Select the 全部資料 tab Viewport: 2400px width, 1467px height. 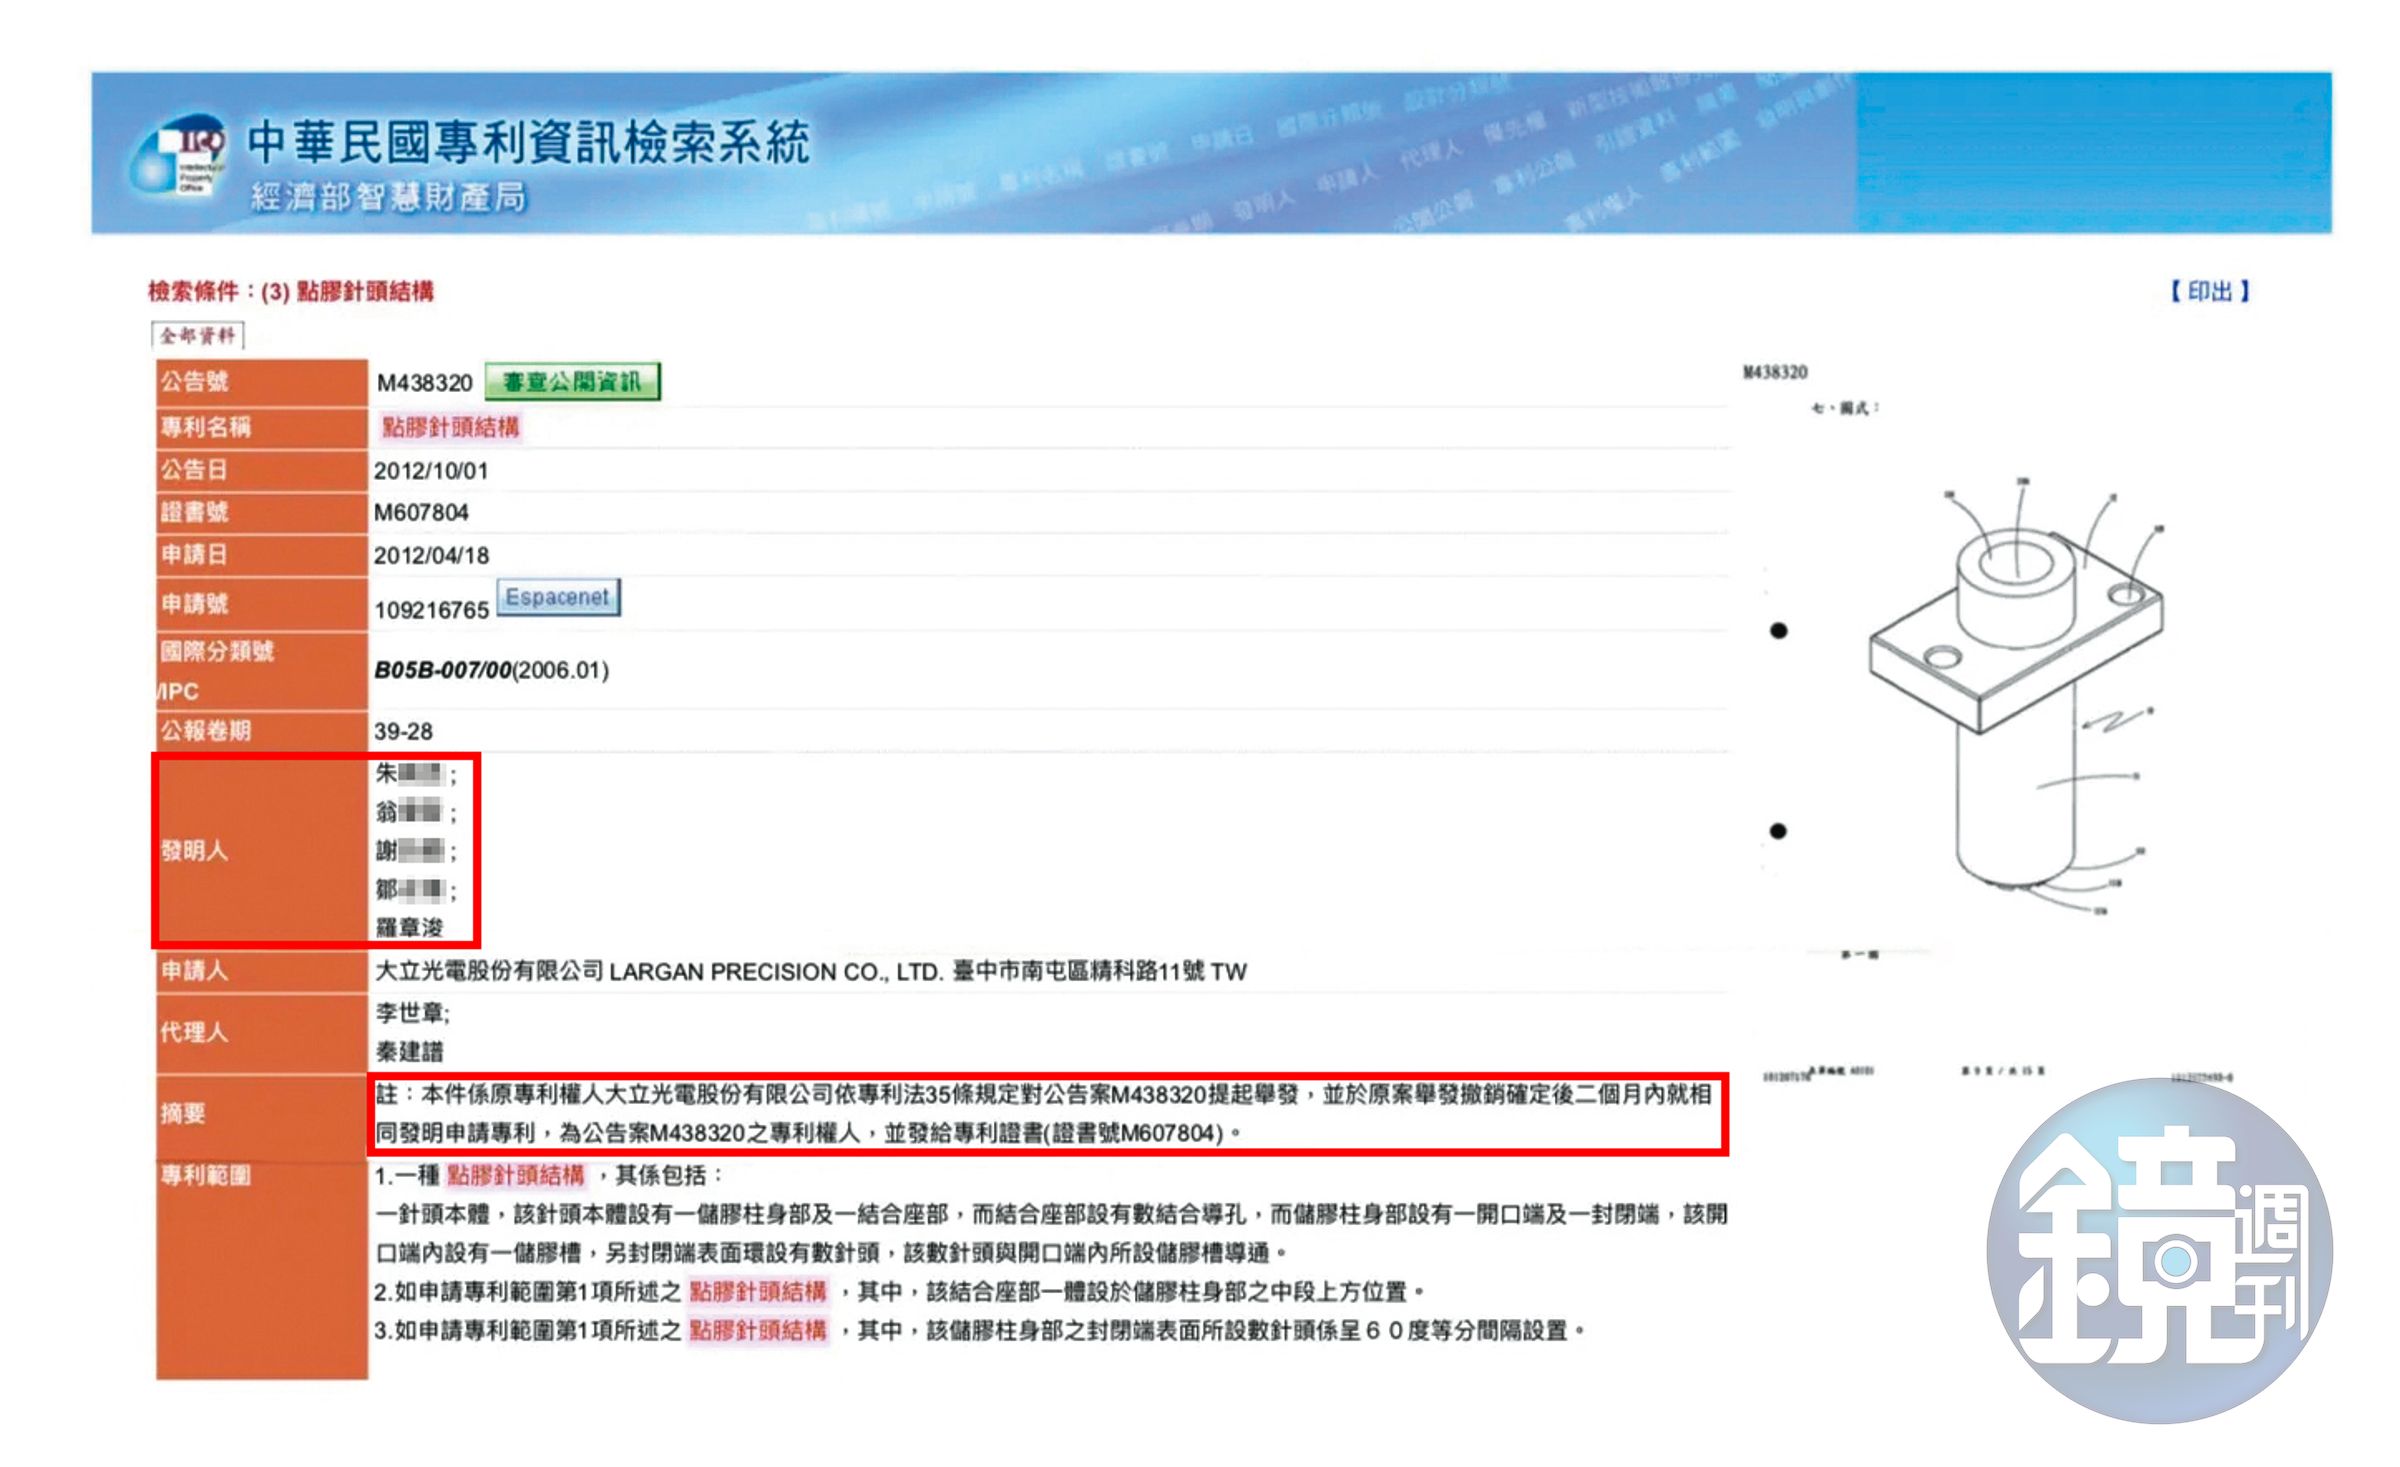(x=198, y=335)
